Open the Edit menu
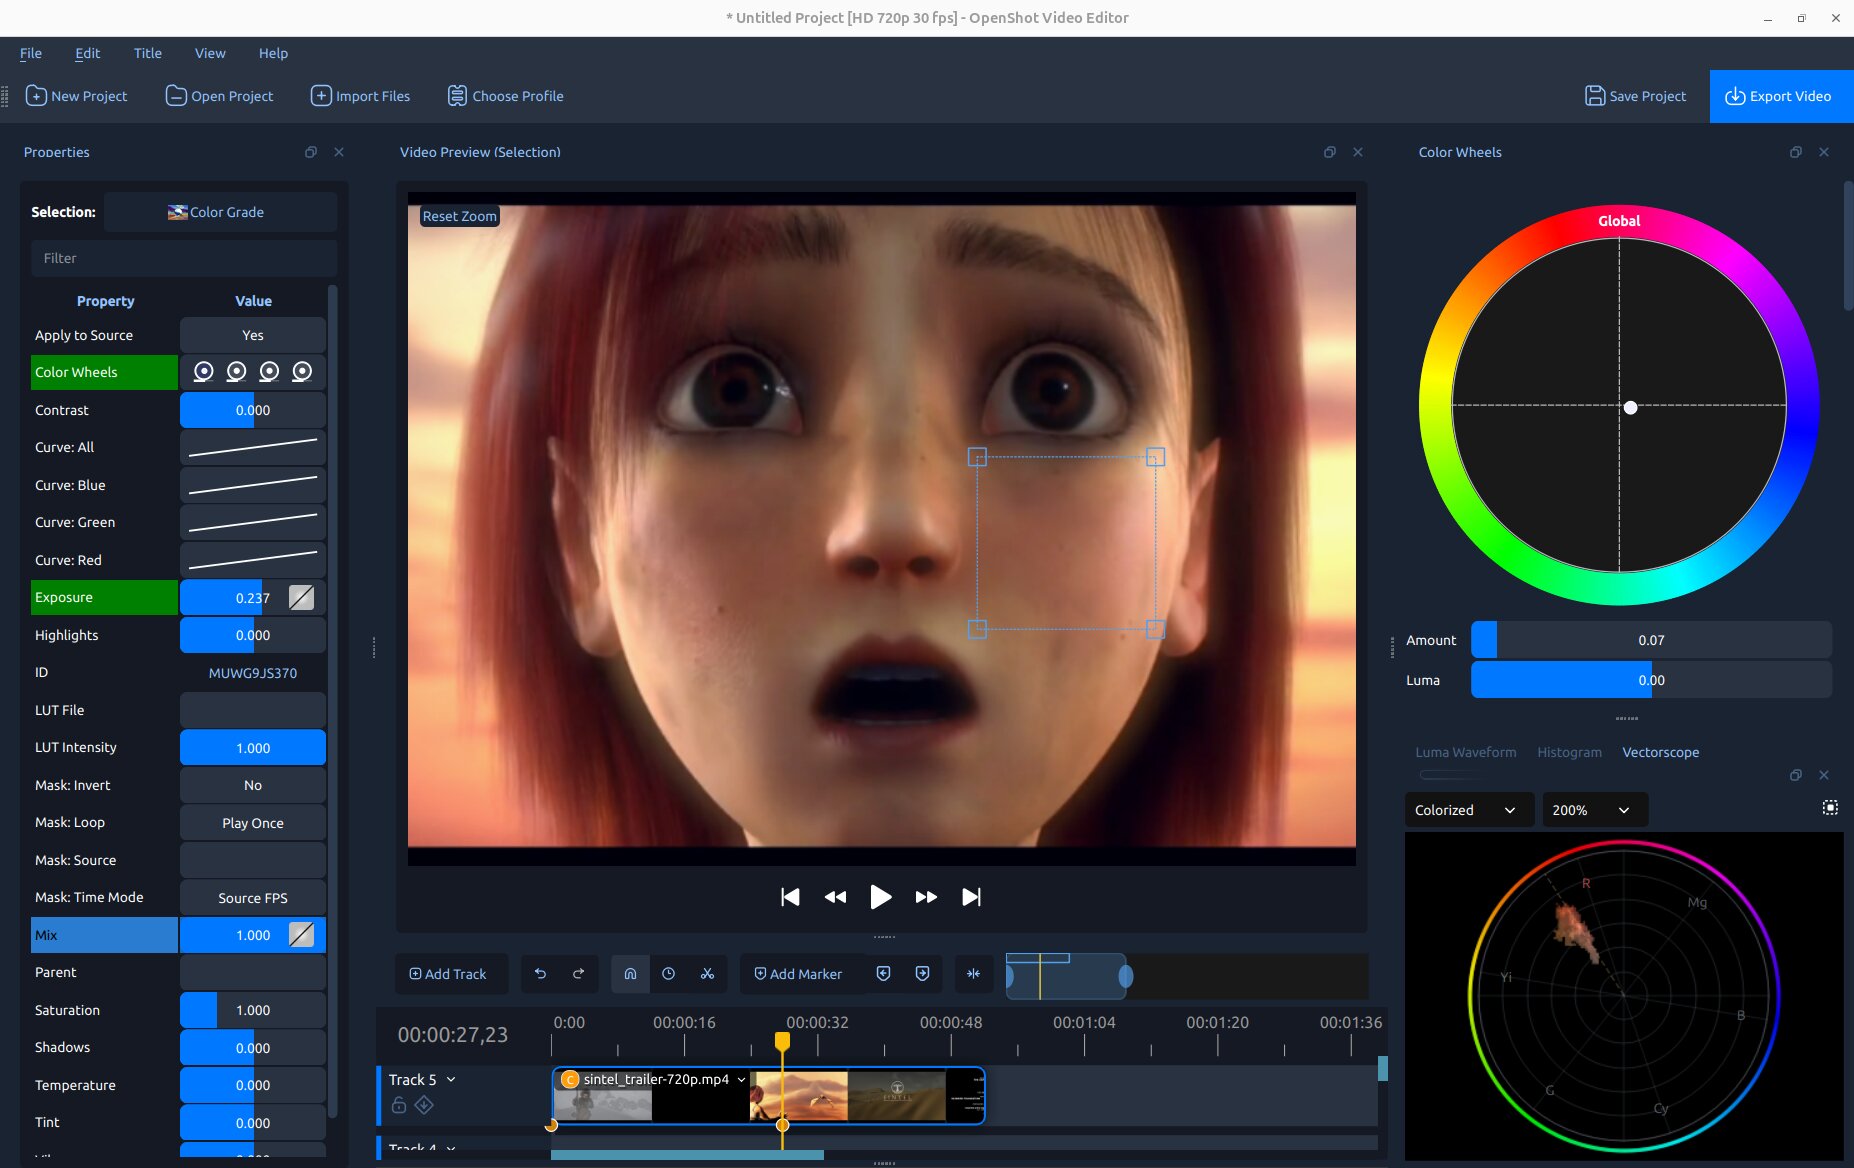Screen dimensions: 1854x1168 88,53
